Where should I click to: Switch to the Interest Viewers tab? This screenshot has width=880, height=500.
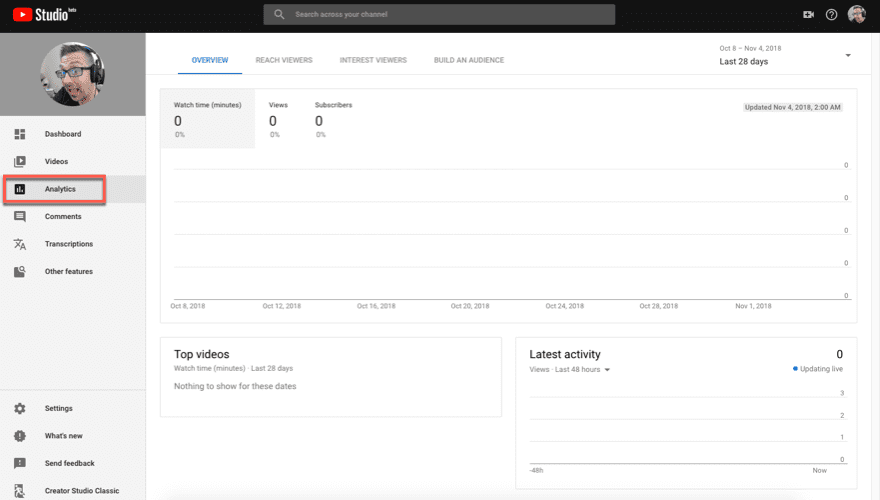(373, 60)
